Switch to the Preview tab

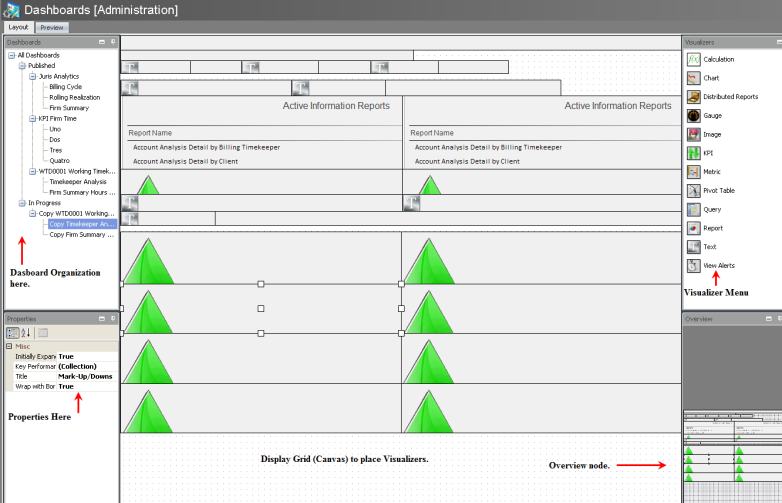pos(53,27)
